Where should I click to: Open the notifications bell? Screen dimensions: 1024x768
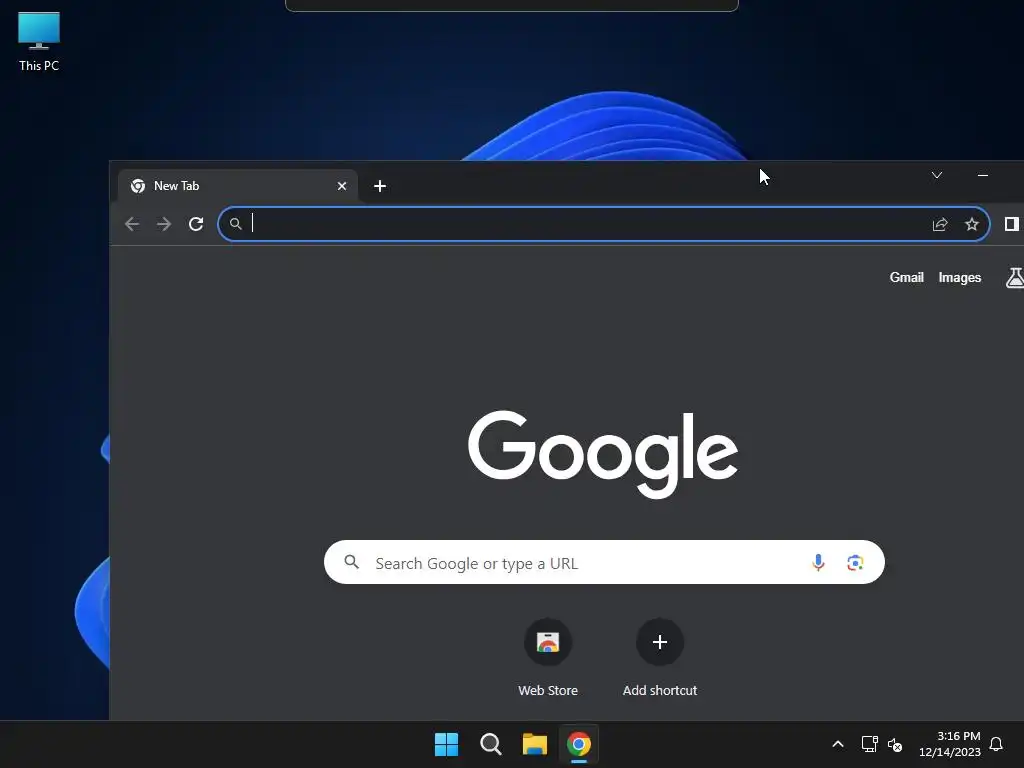996,744
